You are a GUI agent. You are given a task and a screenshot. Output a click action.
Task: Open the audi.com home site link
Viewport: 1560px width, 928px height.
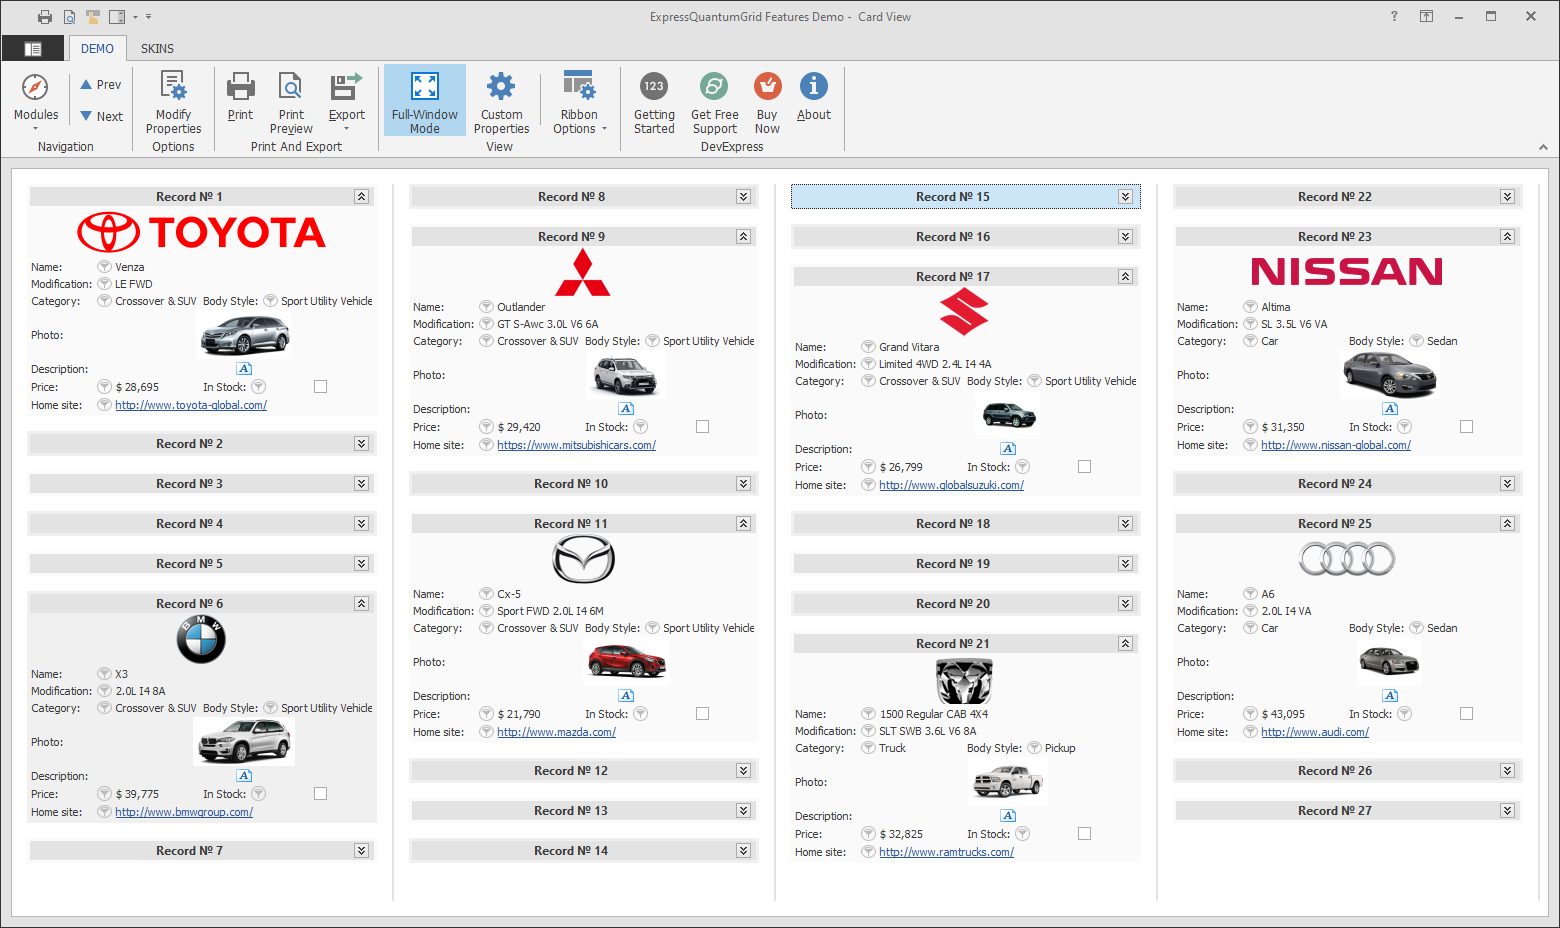1315,732
